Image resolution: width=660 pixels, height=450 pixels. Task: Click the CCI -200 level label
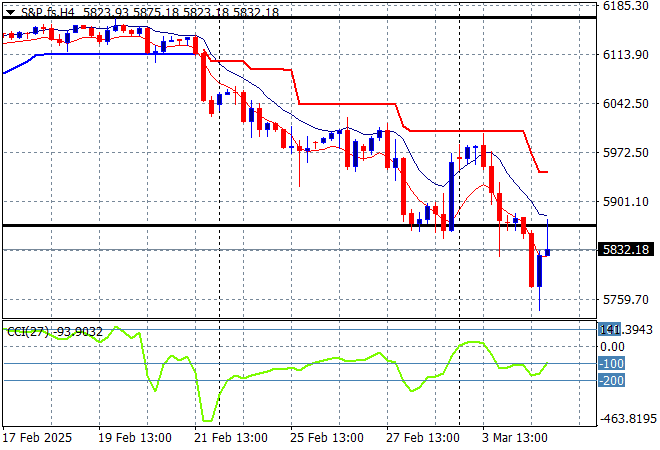pos(612,381)
